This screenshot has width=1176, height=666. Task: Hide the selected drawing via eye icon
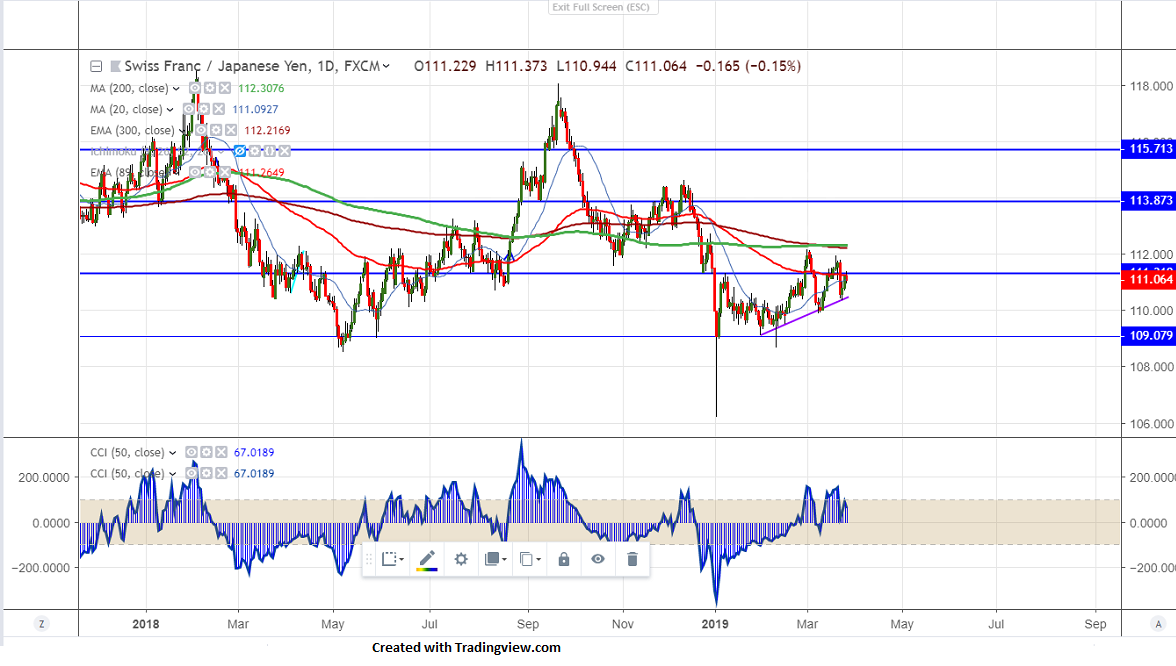coord(598,559)
